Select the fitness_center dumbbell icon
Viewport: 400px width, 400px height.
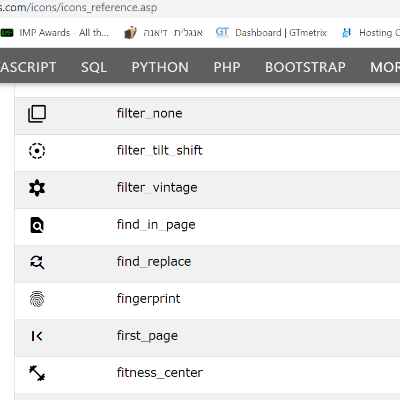pyautogui.click(x=37, y=373)
